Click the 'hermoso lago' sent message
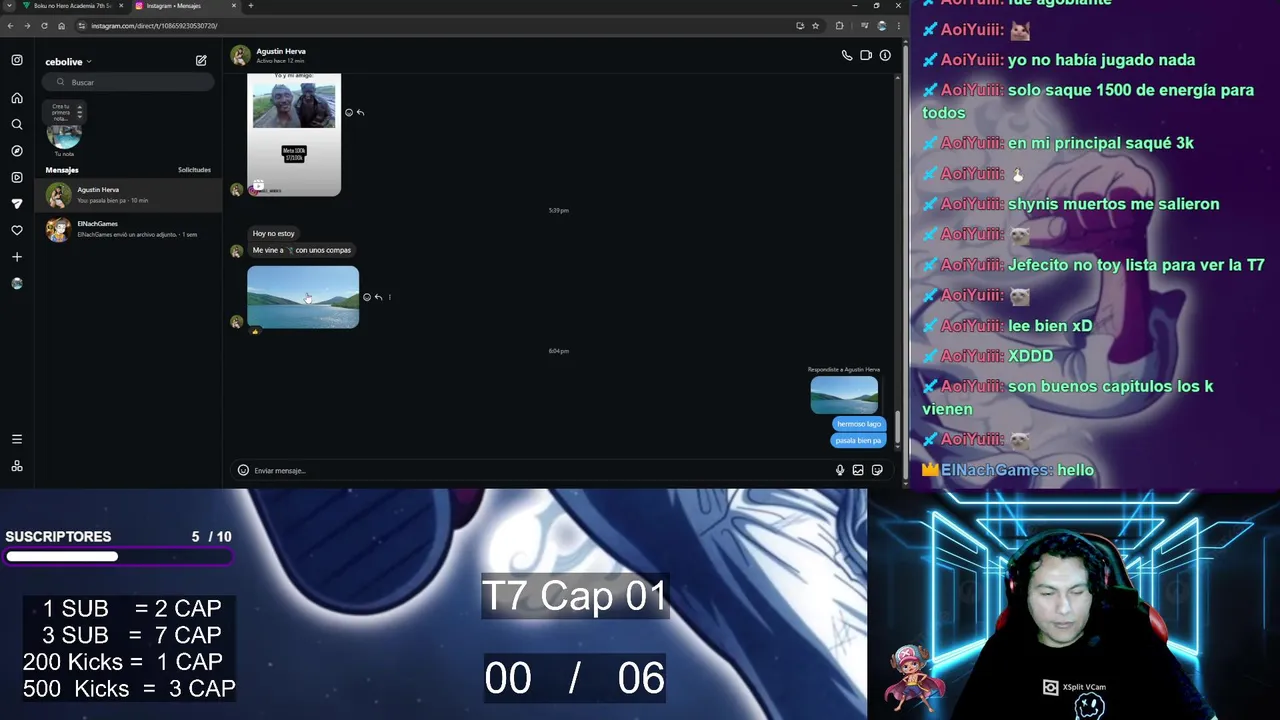 pyautogui.click(x=859, y=424)
